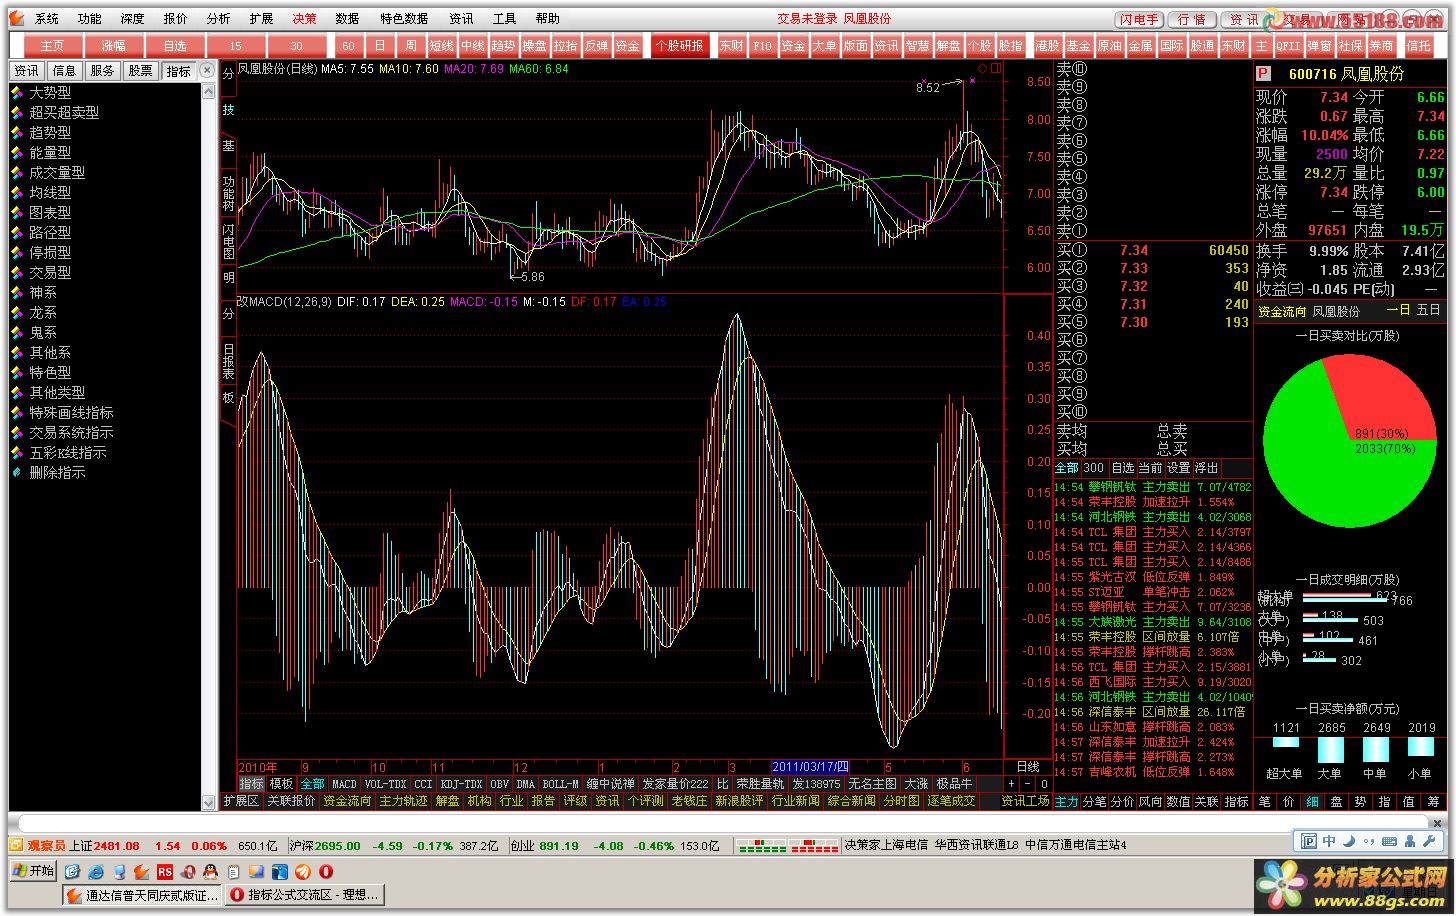Click the left panel scrollbar down arrow
This screenshot has height=916, width=1456.
pyautogui.click(x=209, y=802)
